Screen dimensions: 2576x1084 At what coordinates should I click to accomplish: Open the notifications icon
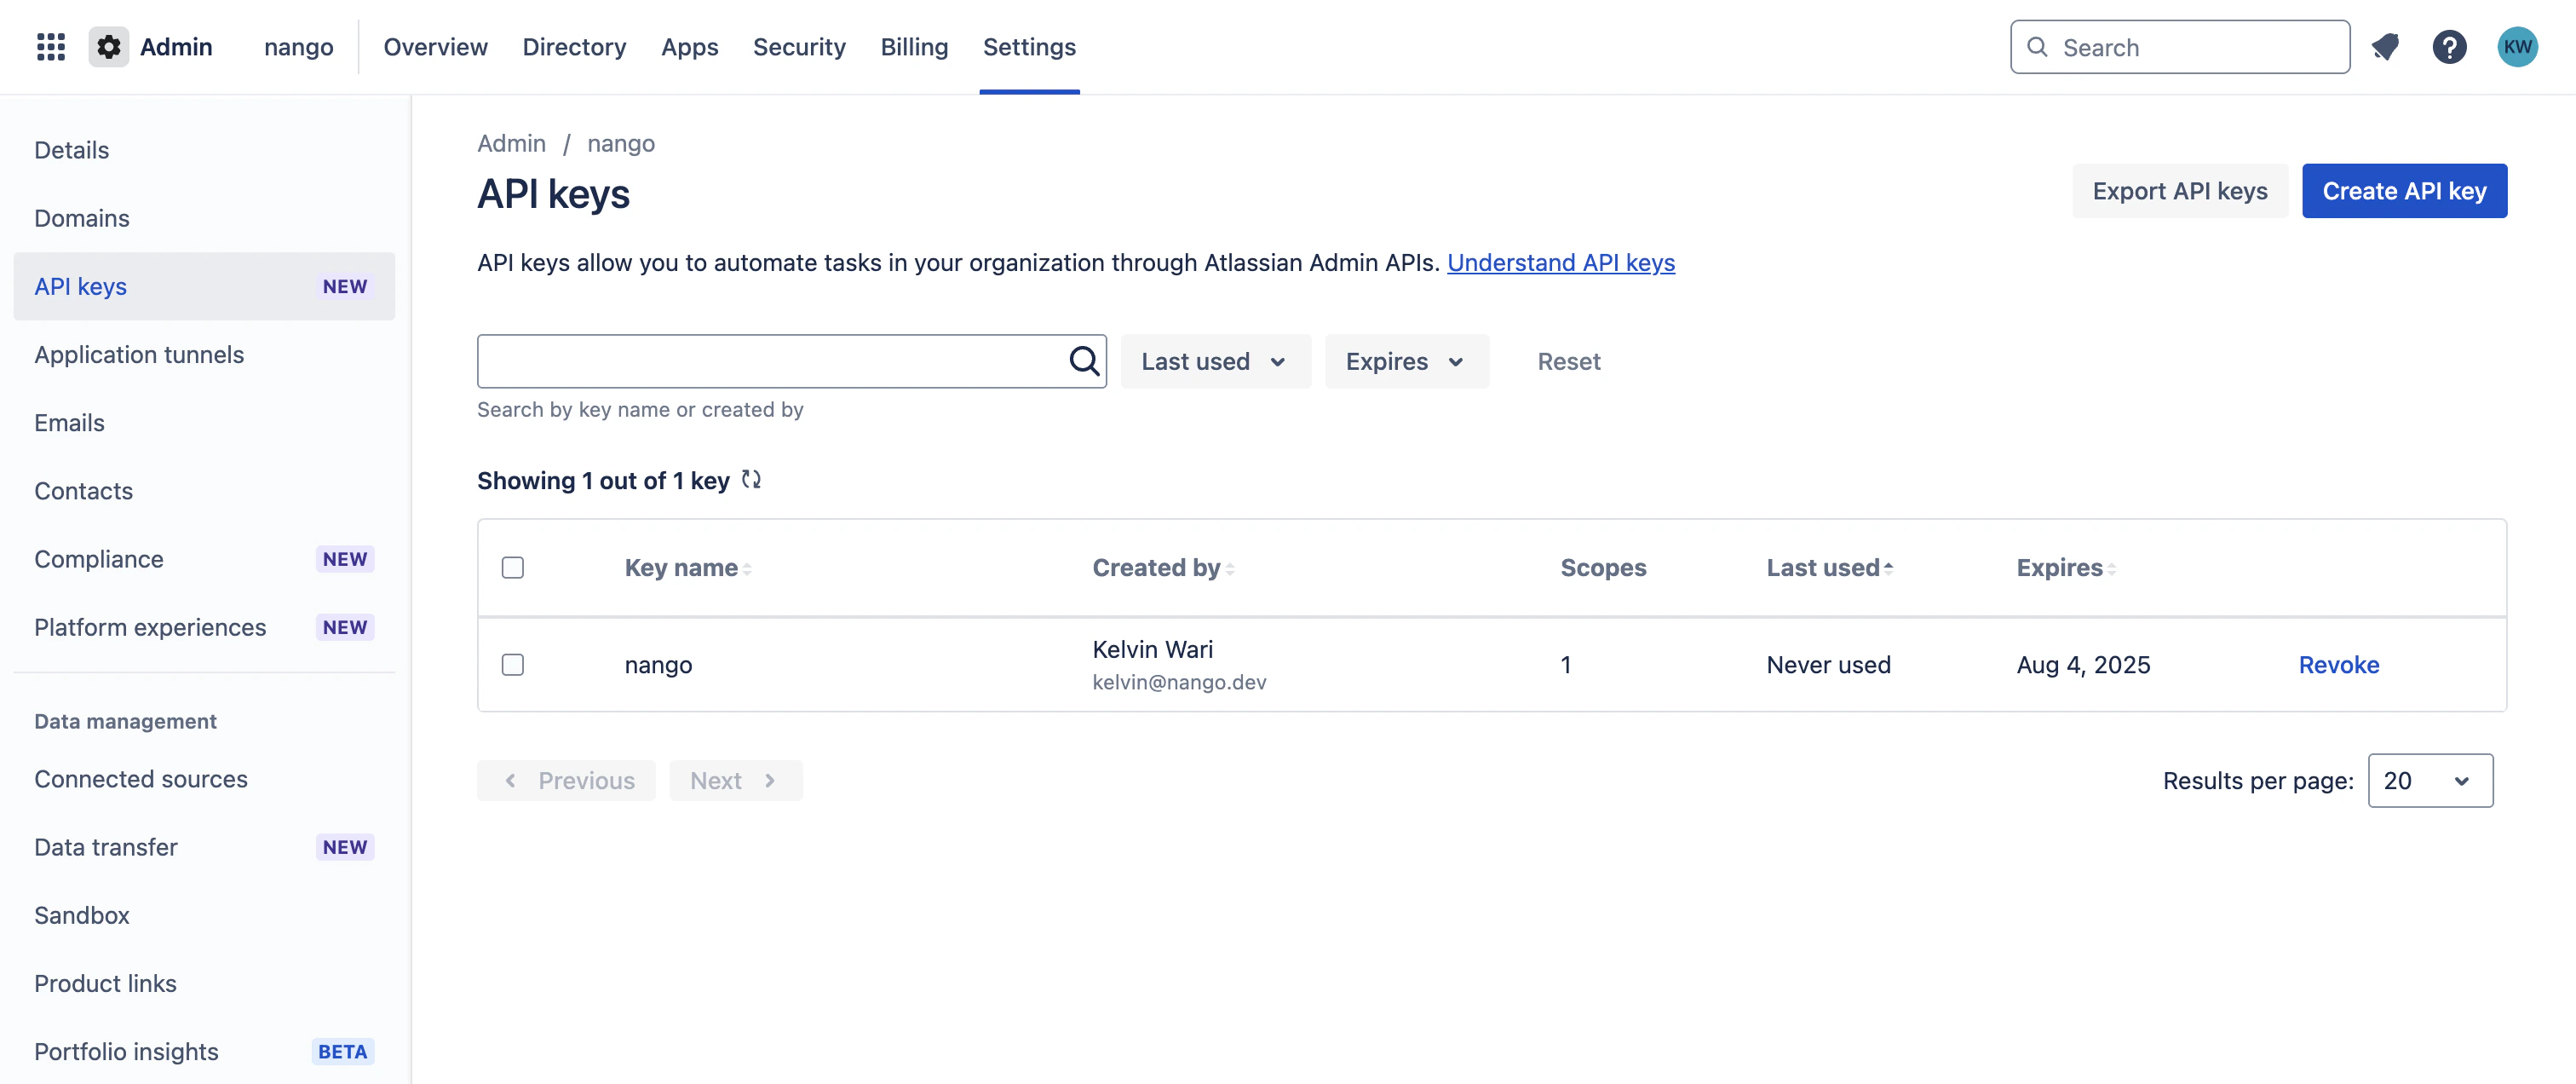point(2385,47)
